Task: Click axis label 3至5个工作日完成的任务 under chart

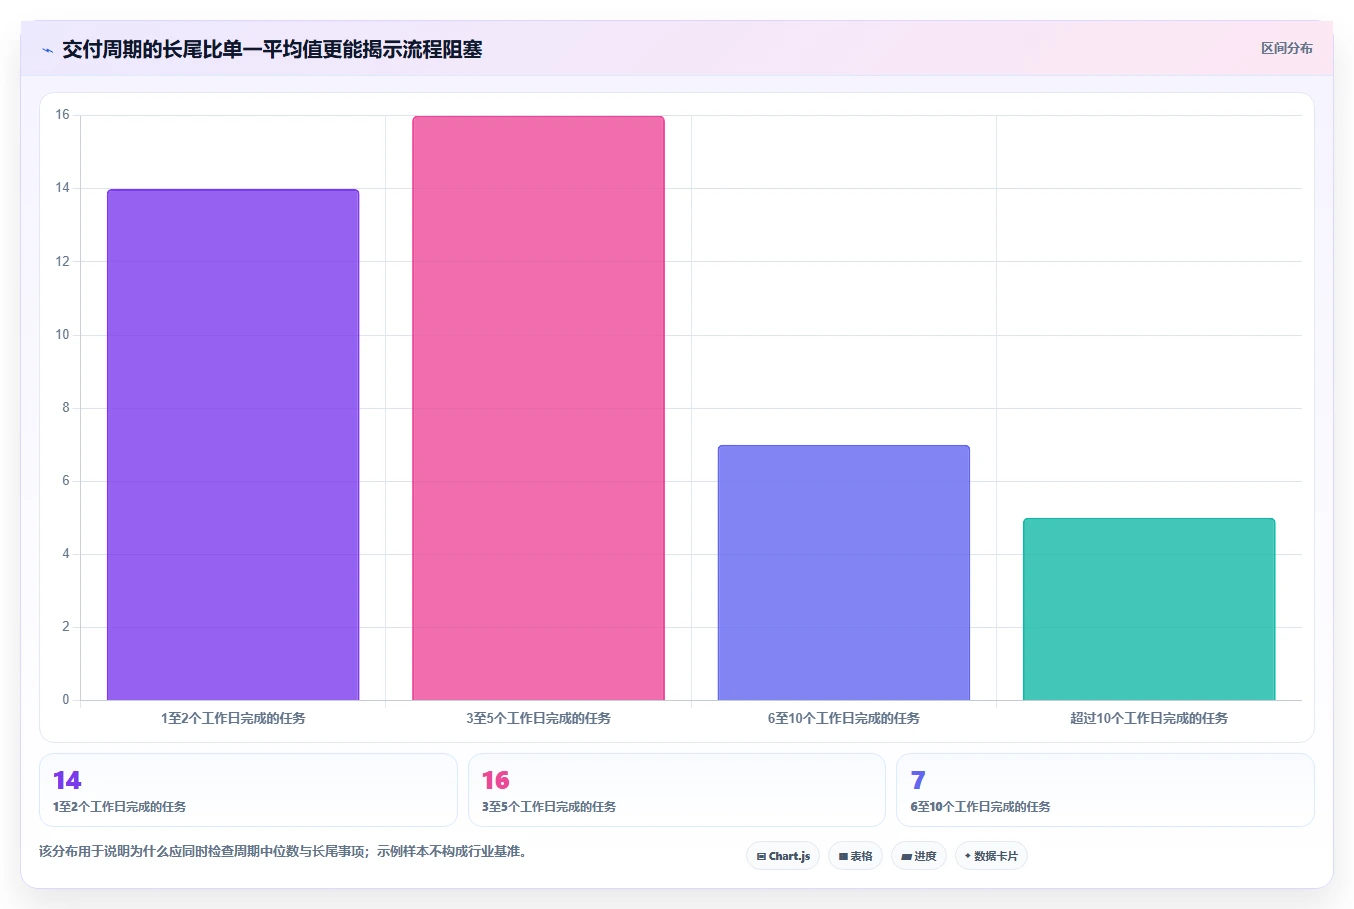Action: click(x=538, y=718)
